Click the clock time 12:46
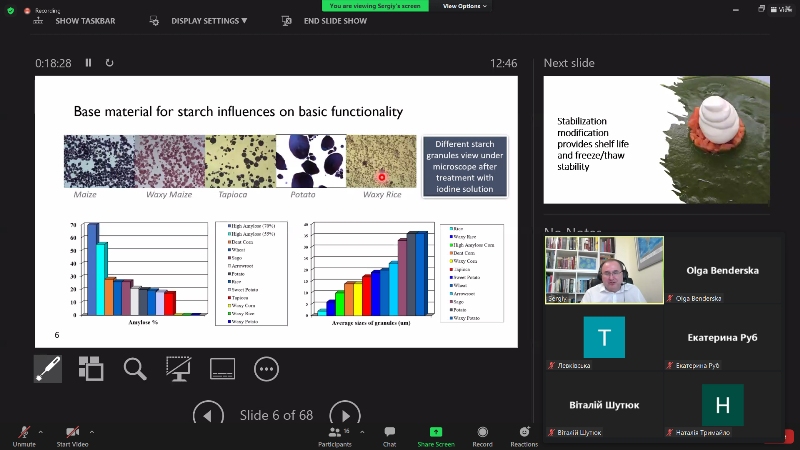Screen dimensions: 800x450 (x=504, y=63)
